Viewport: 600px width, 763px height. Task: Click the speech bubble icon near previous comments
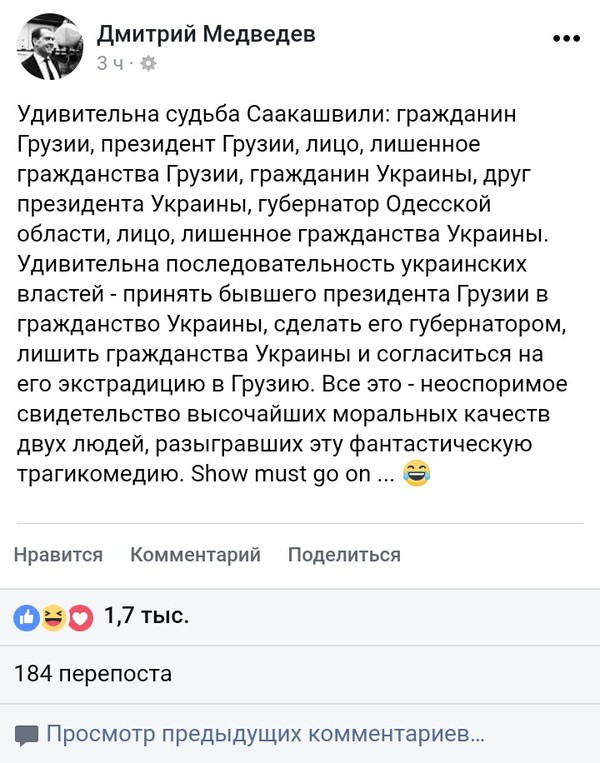pyautogui.click(x=27, y=735)
